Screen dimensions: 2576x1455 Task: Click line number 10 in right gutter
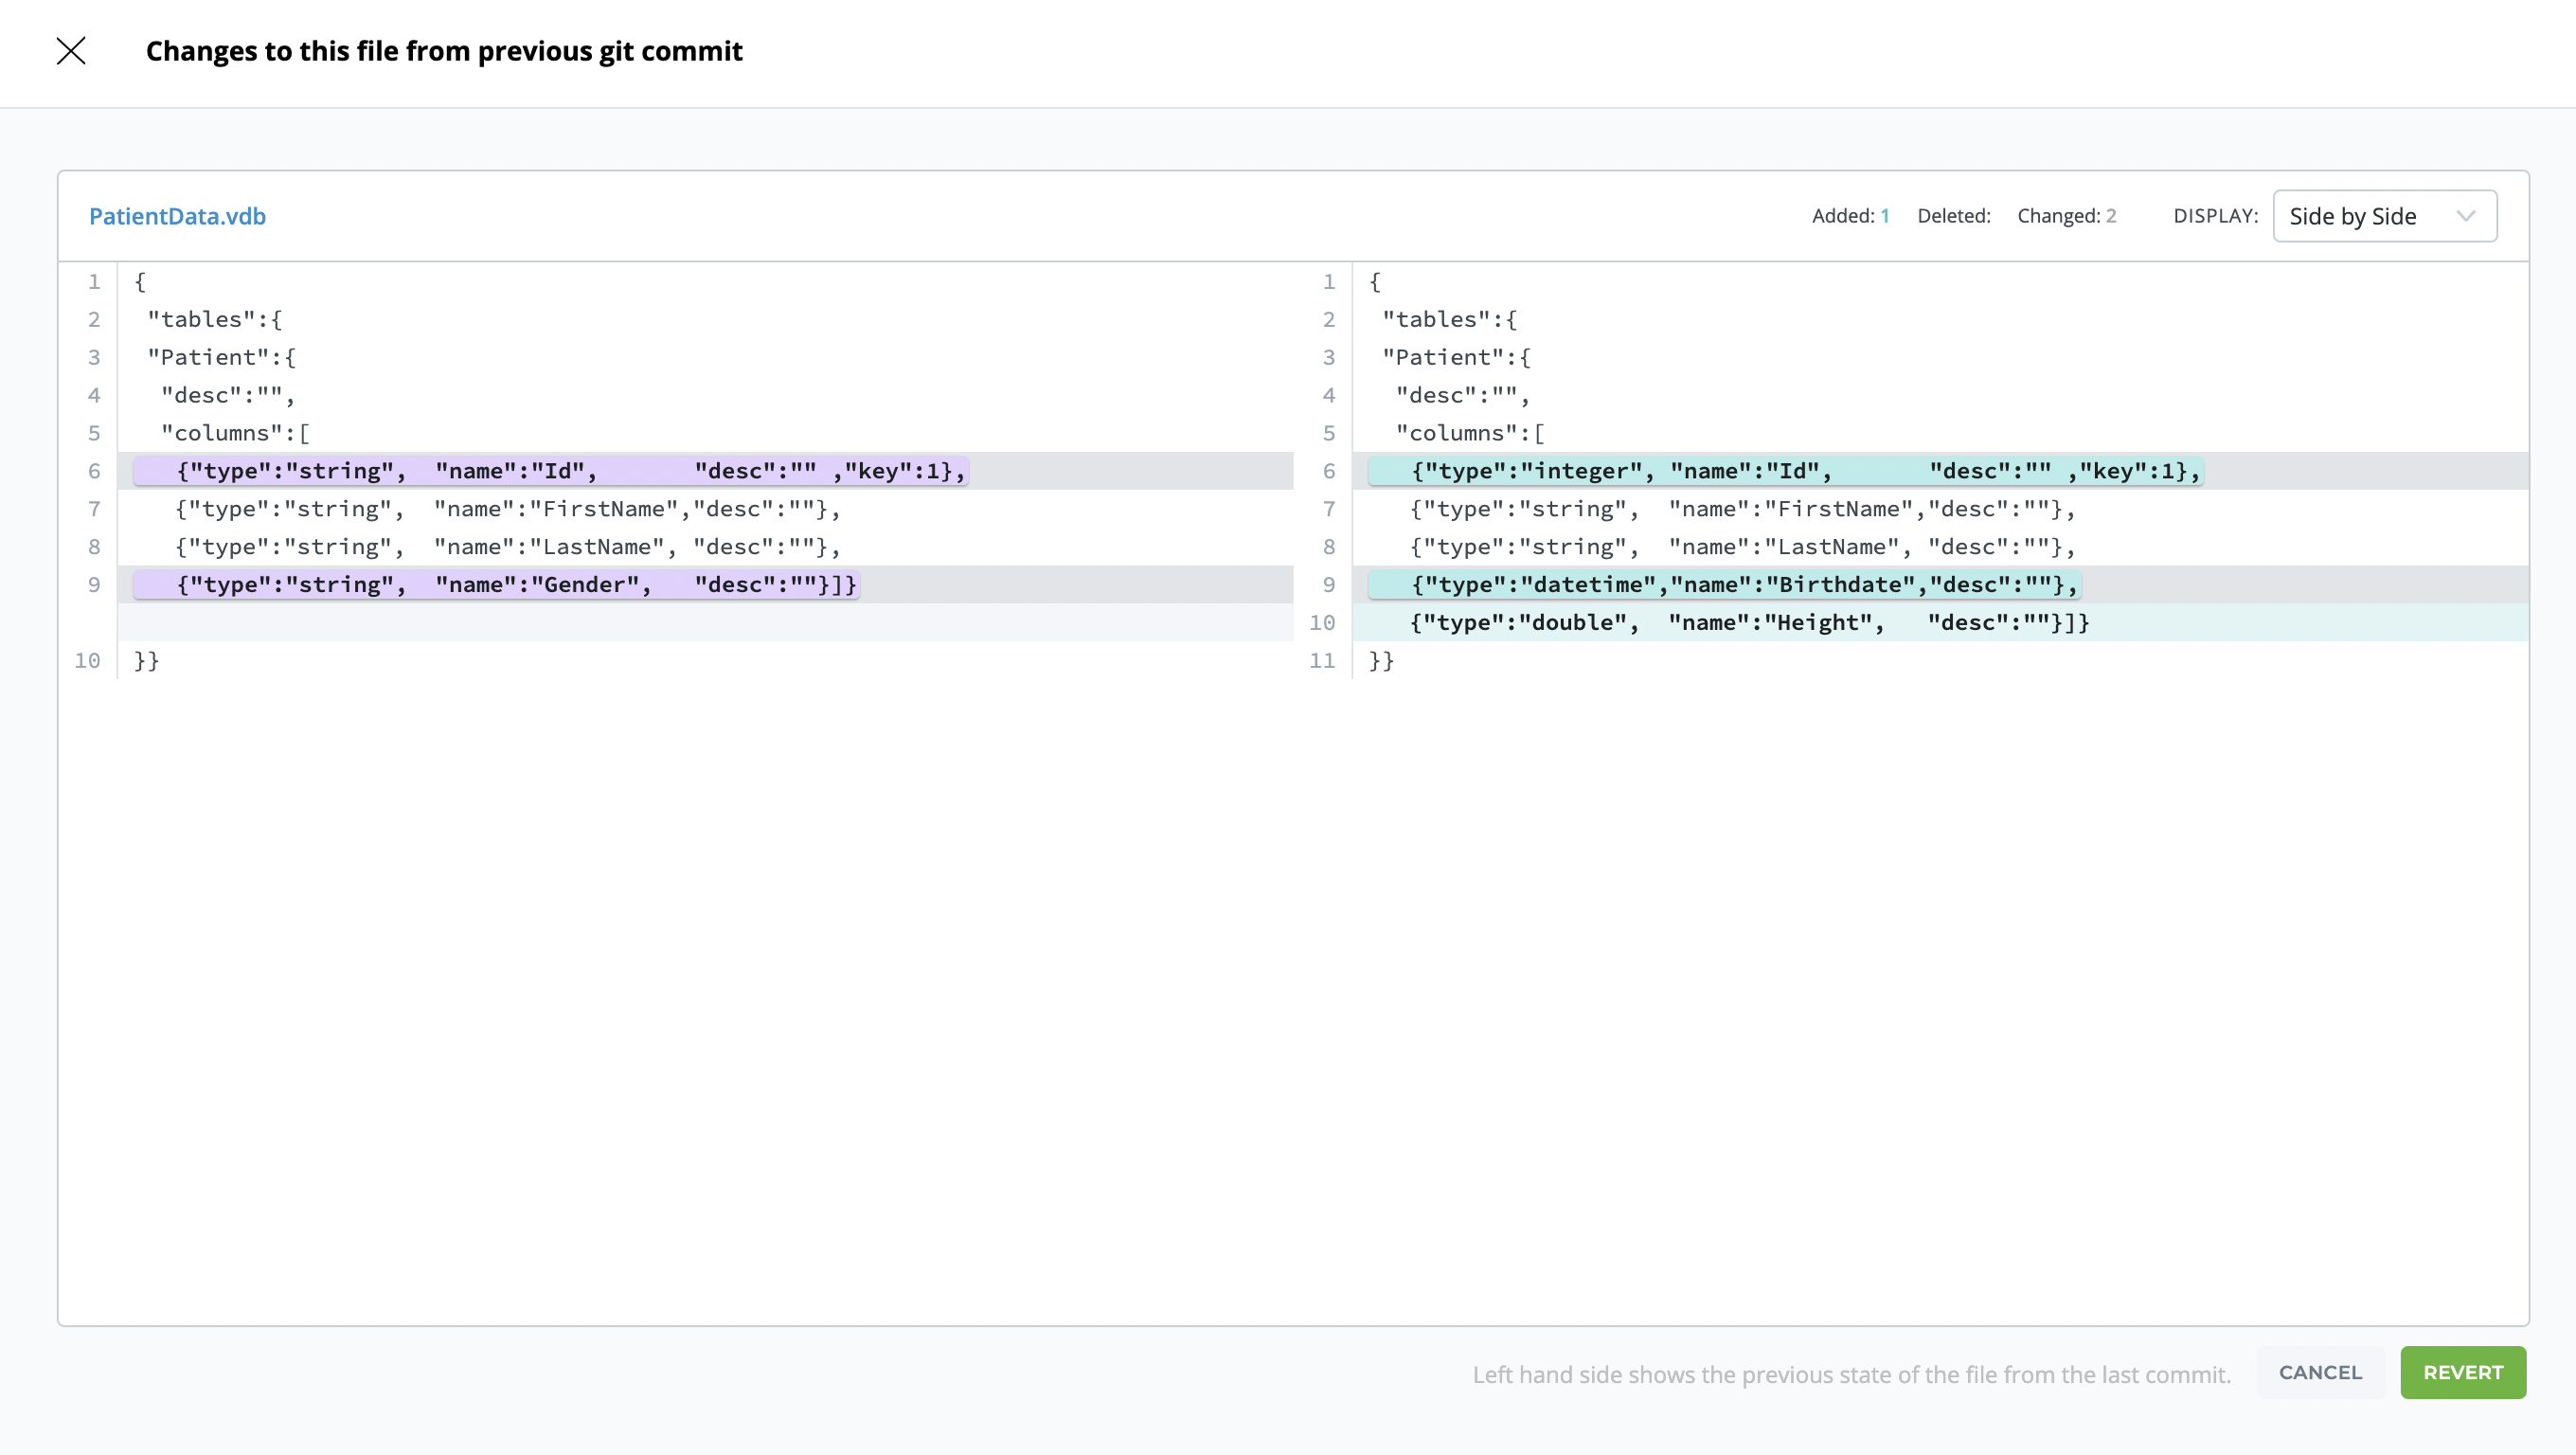(1322, 623)
